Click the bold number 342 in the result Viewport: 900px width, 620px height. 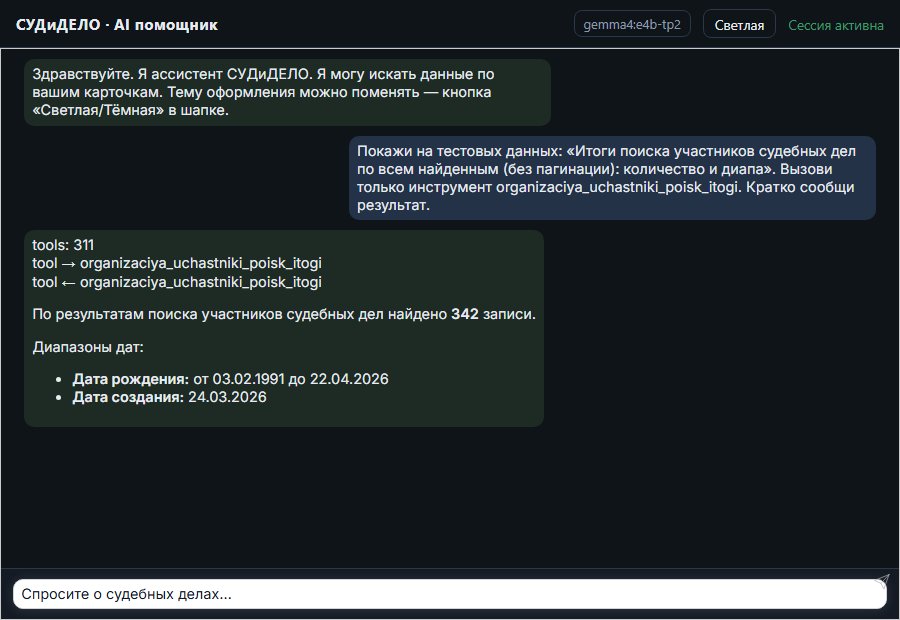(x=465, y=314)
